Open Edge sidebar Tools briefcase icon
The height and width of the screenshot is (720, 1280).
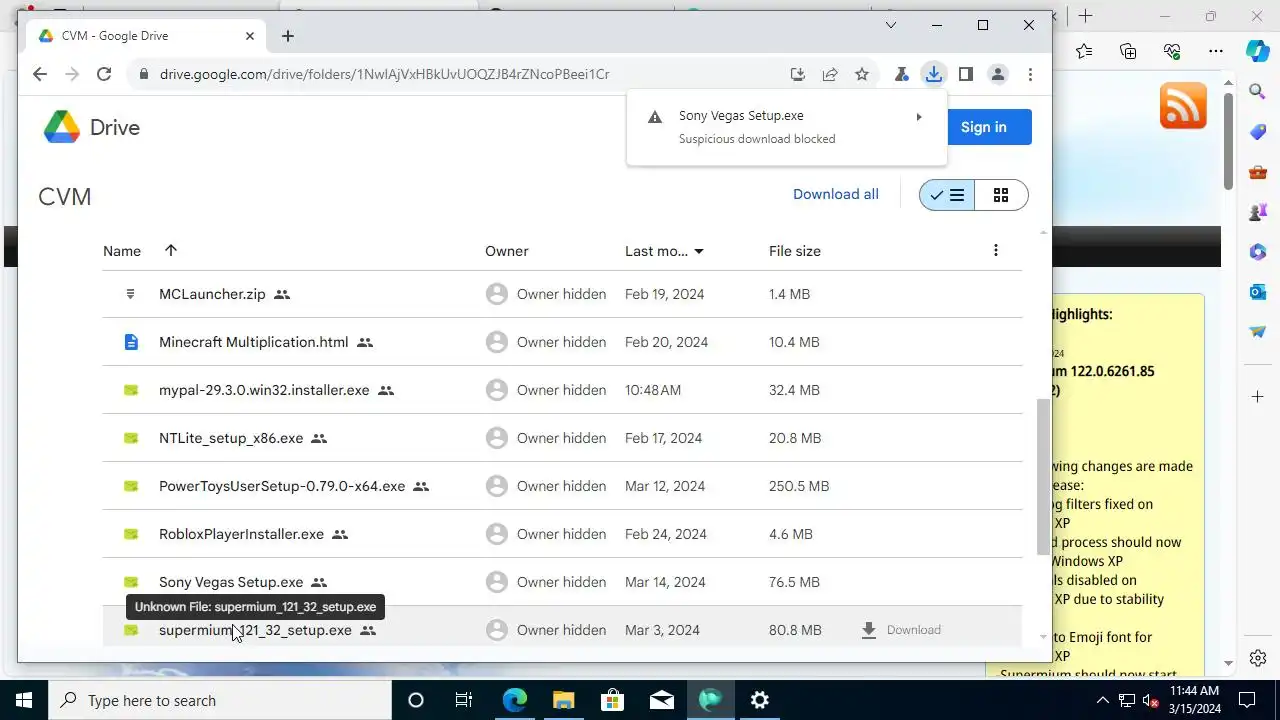coord(1258,172)
